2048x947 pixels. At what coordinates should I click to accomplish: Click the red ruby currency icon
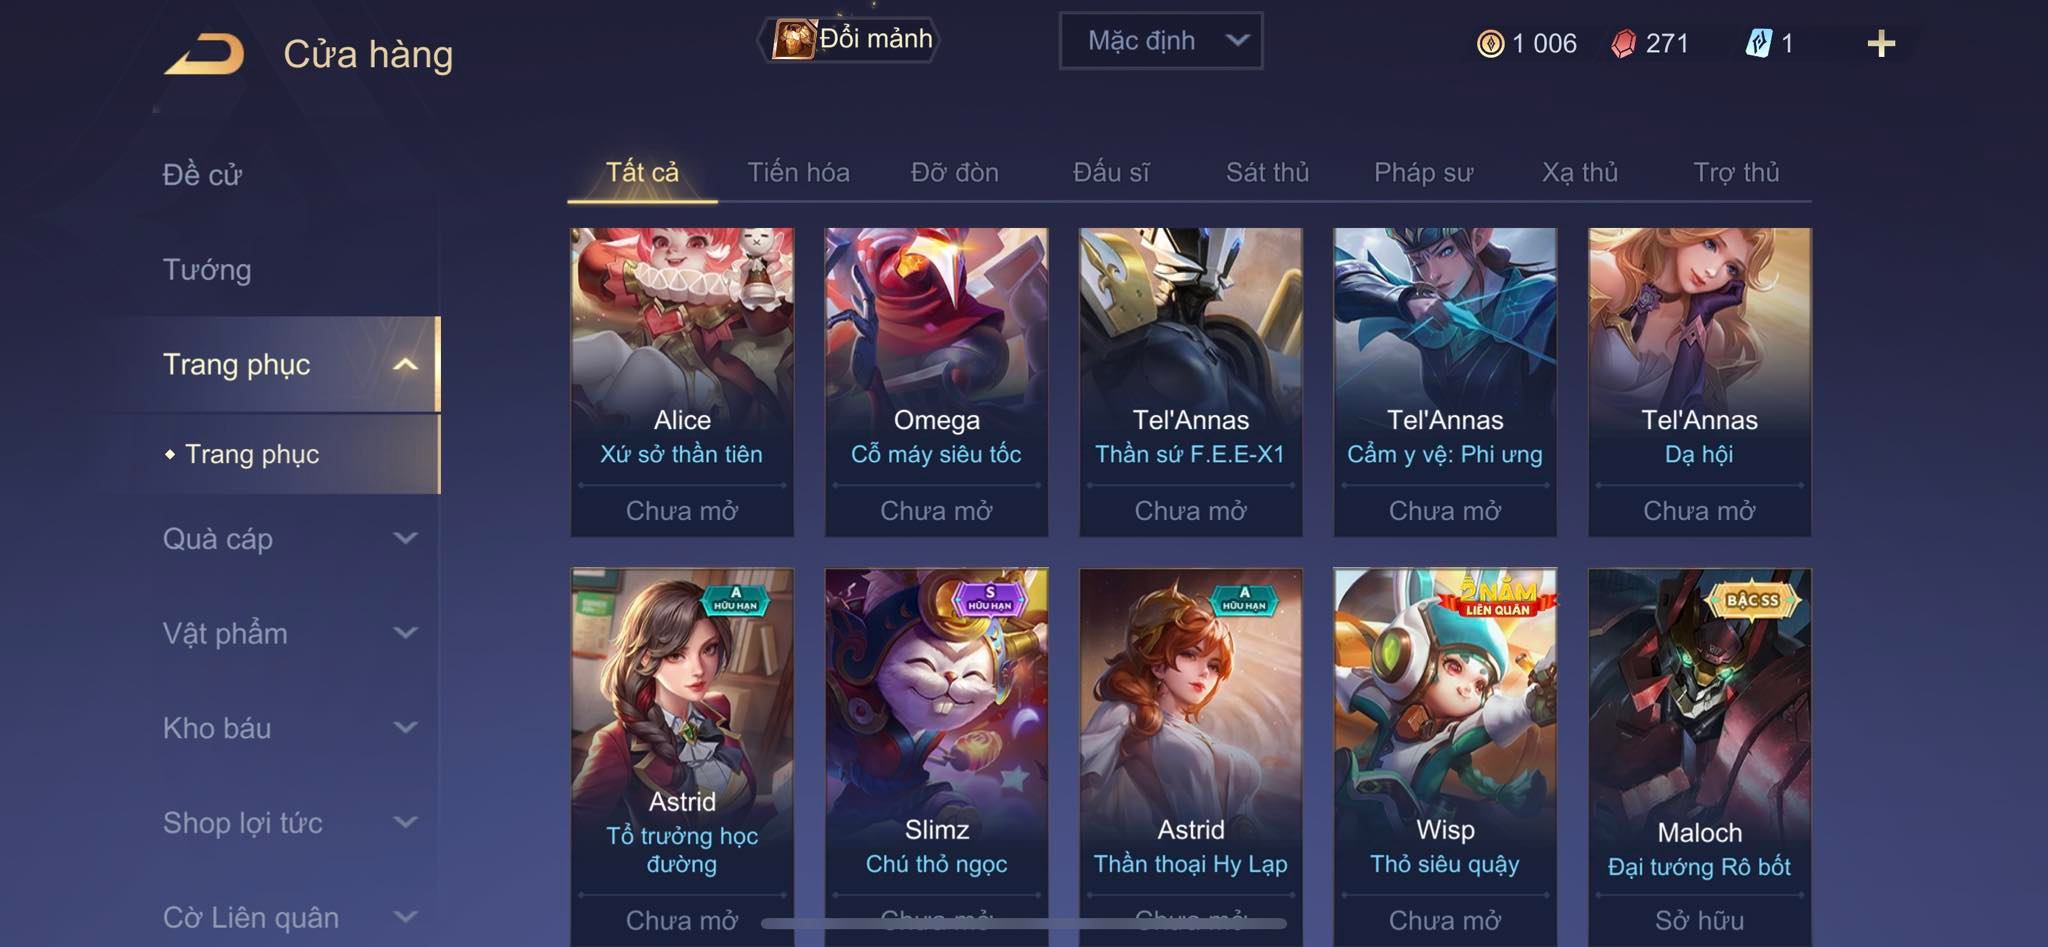point(1624,43)
